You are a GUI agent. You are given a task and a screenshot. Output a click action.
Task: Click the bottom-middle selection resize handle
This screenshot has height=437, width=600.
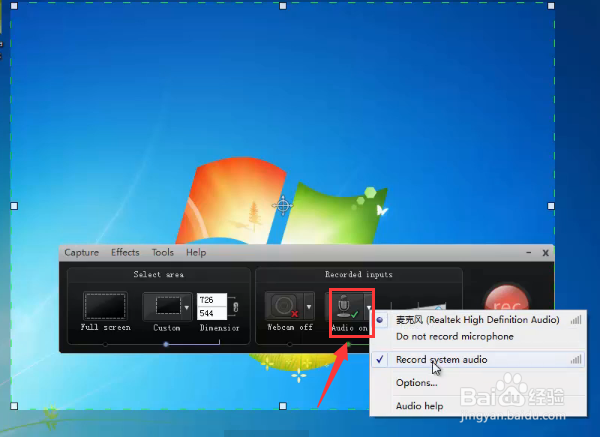click(283, 406)
